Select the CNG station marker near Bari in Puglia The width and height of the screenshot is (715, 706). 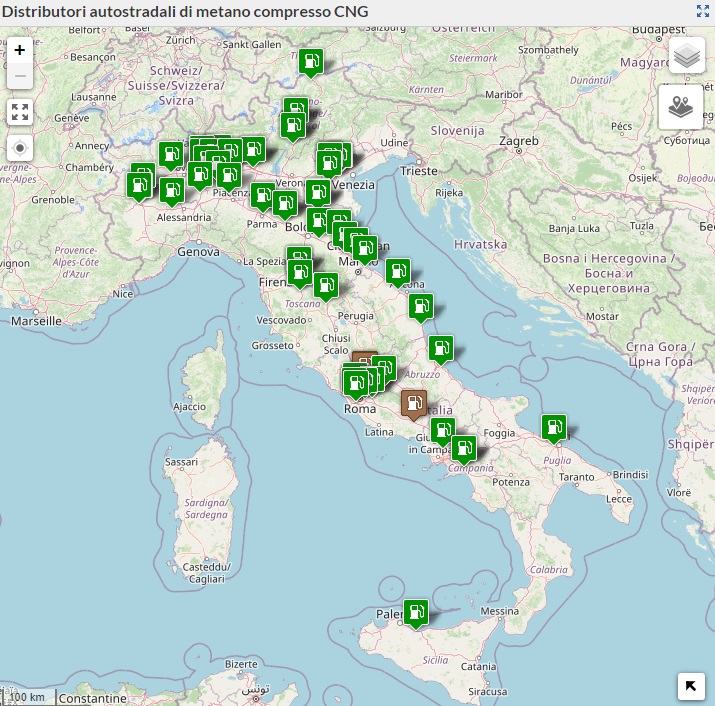click(554, 429)
